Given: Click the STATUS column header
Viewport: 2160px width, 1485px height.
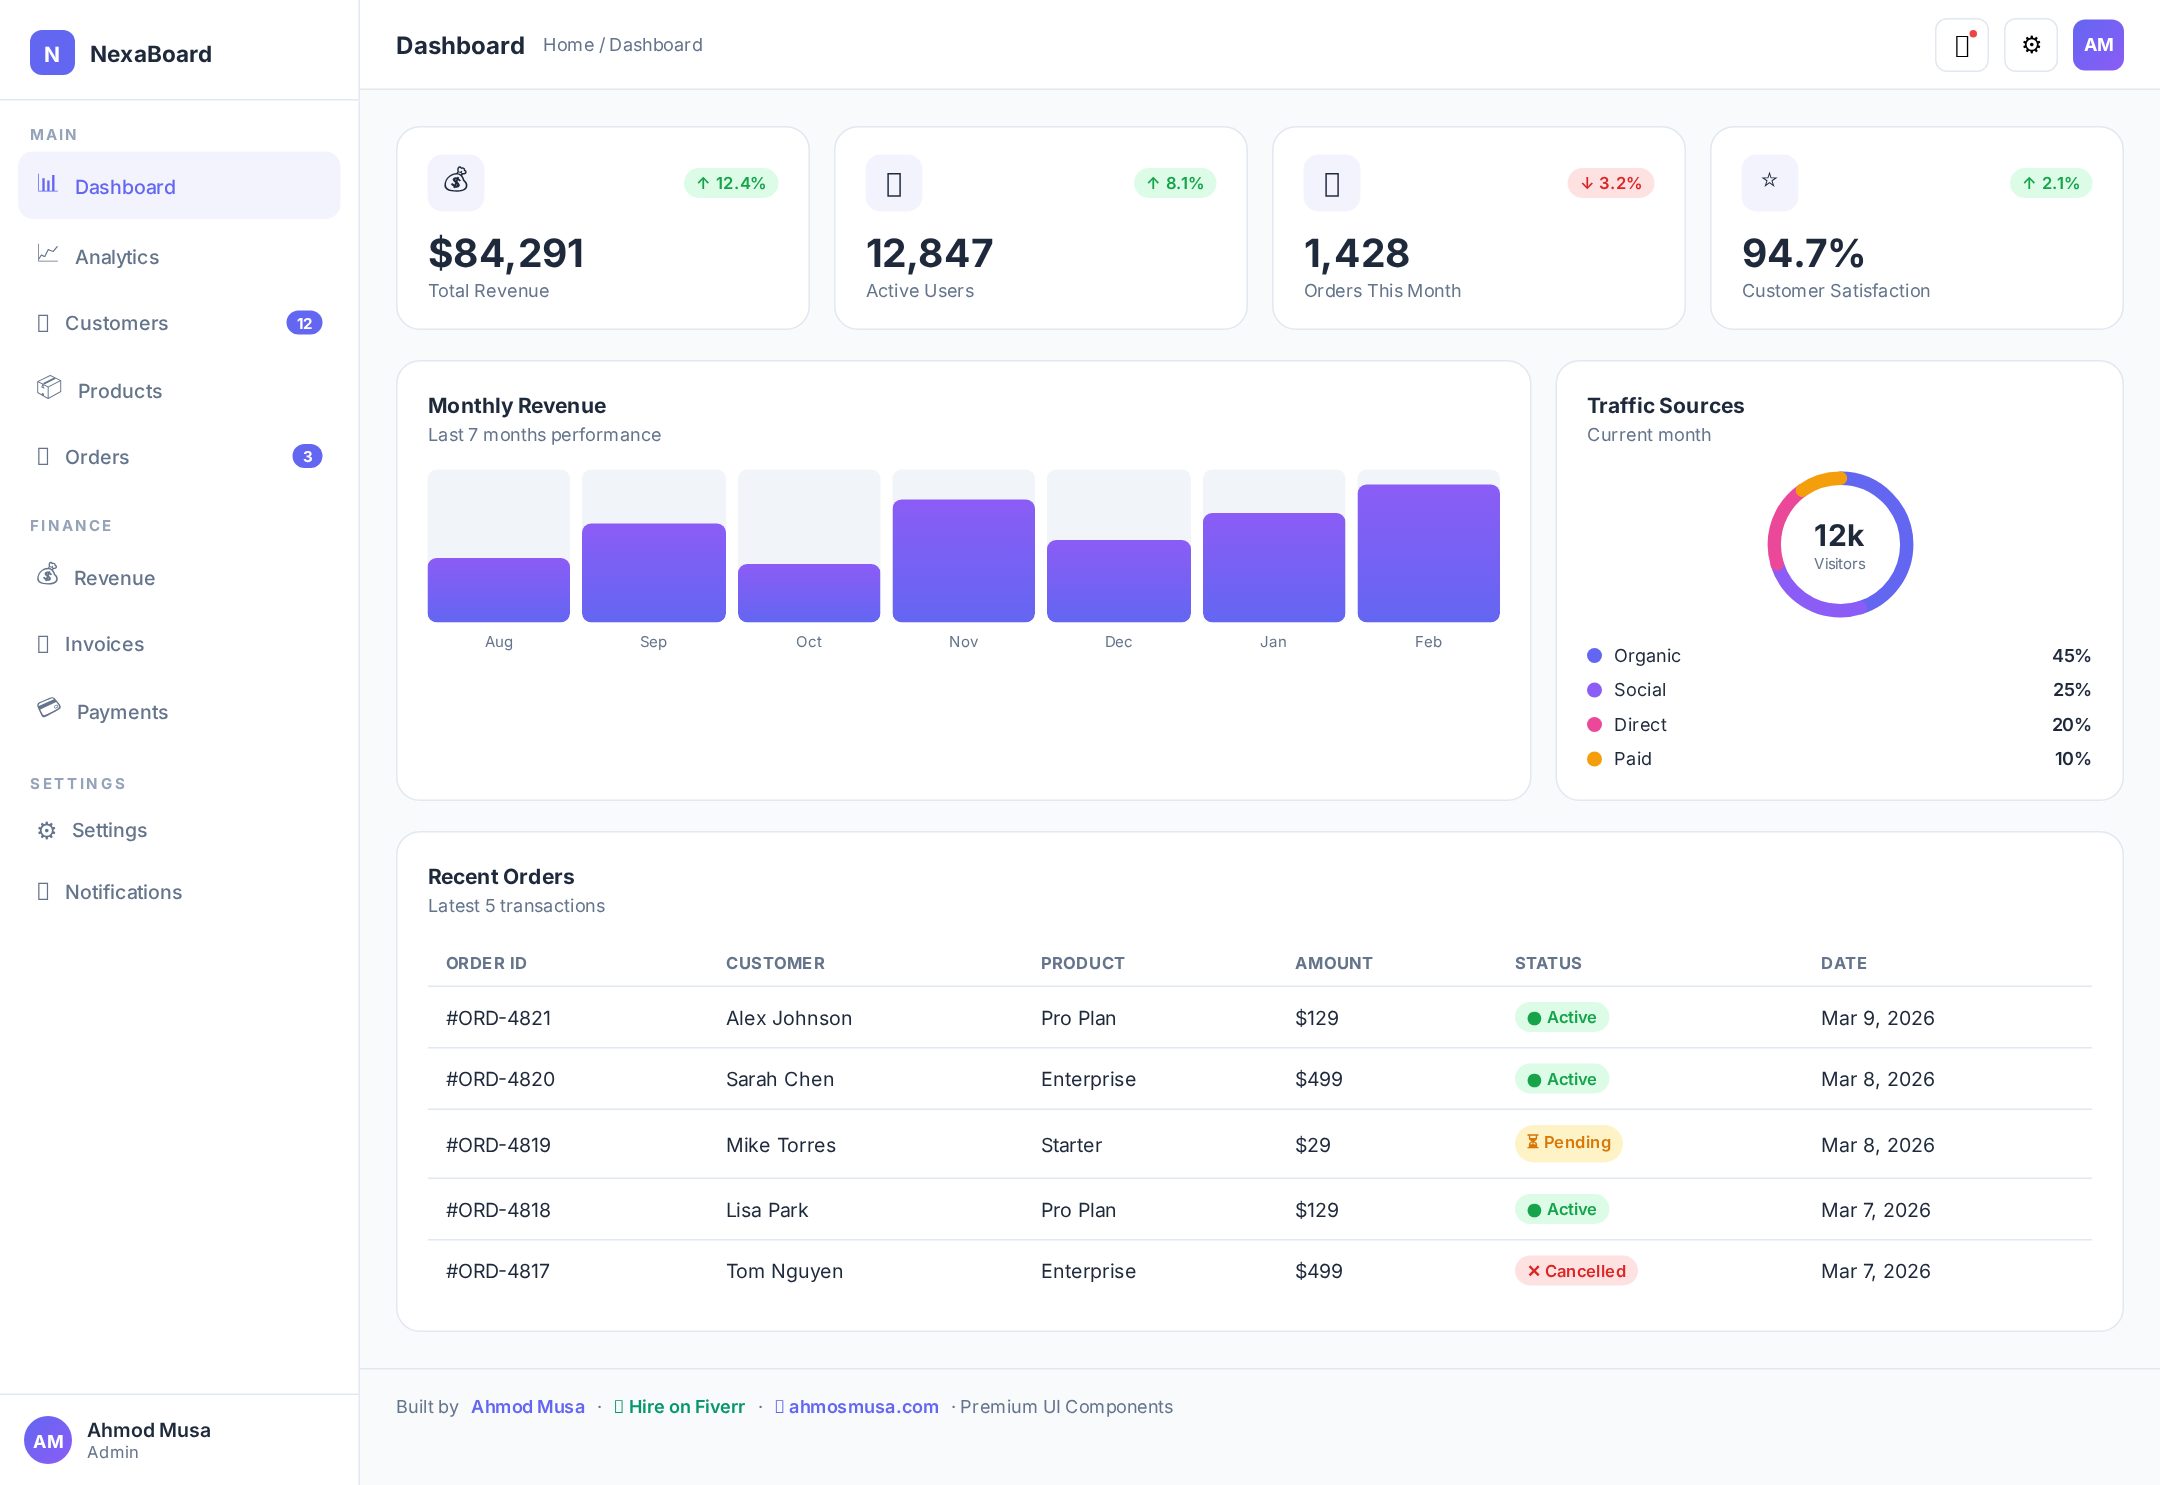Looking at the screenshot, I should 1548,963.
